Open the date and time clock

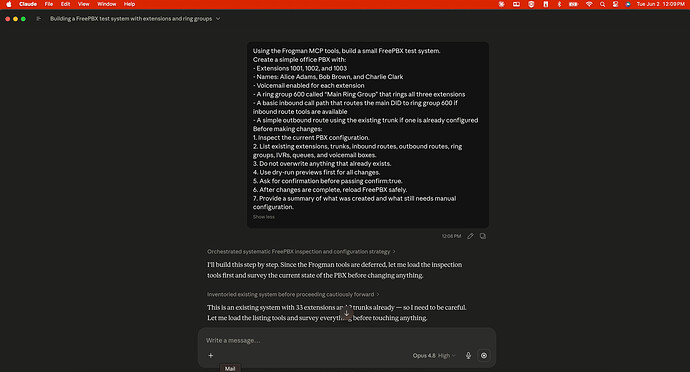661,4
